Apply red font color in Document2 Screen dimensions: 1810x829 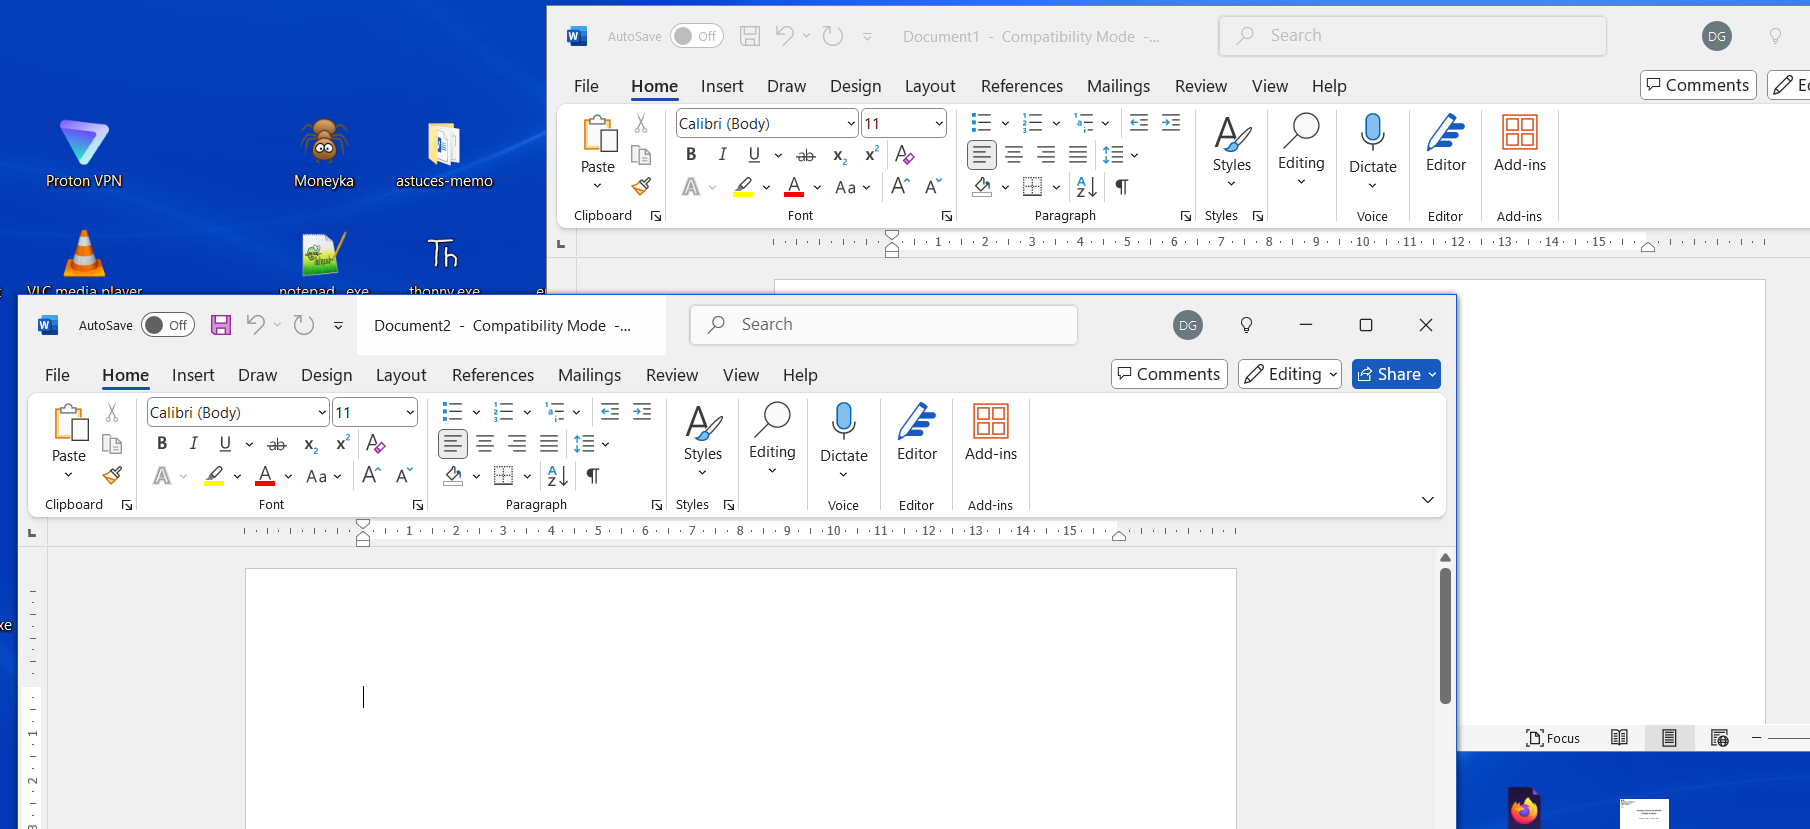pos(265,476)
